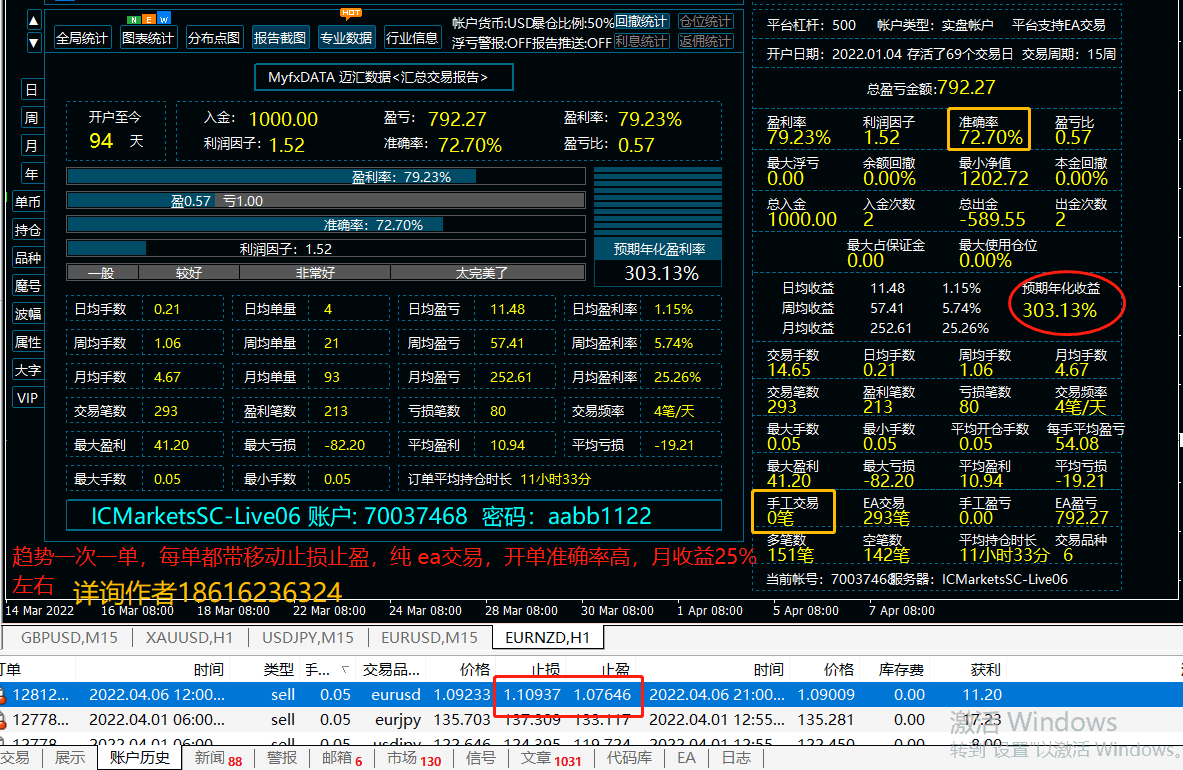Screen dimensions: 1183x770
Task: Switch to the EURUSD,M15 chart tab
Action: 429,637
